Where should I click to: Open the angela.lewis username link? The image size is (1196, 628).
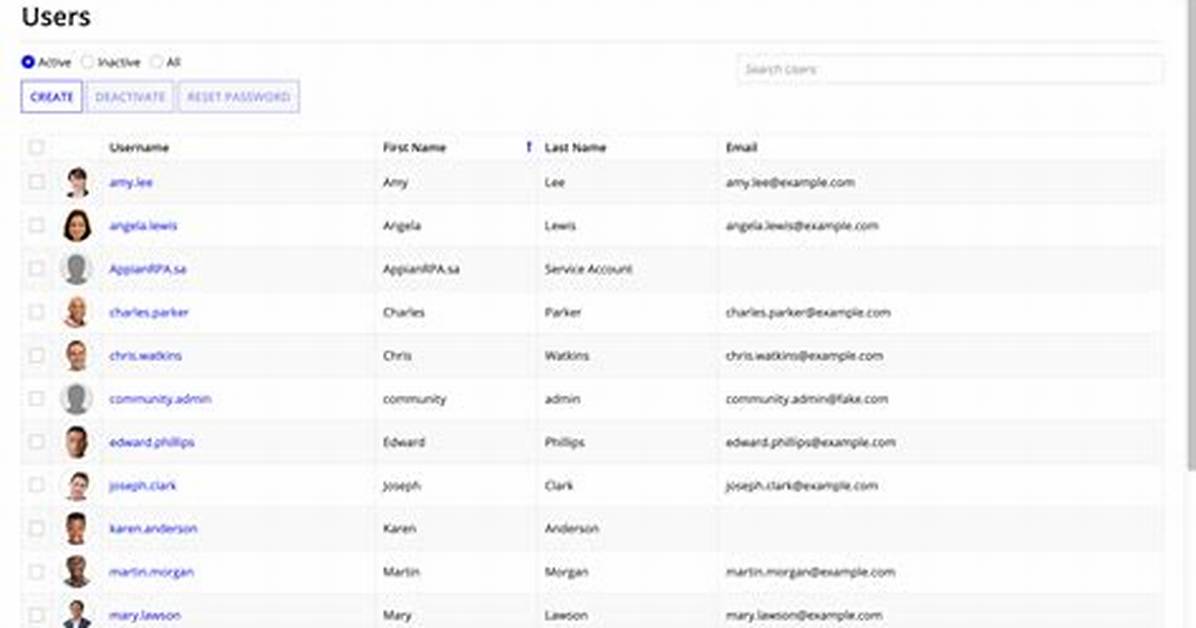tap(143, 226)
